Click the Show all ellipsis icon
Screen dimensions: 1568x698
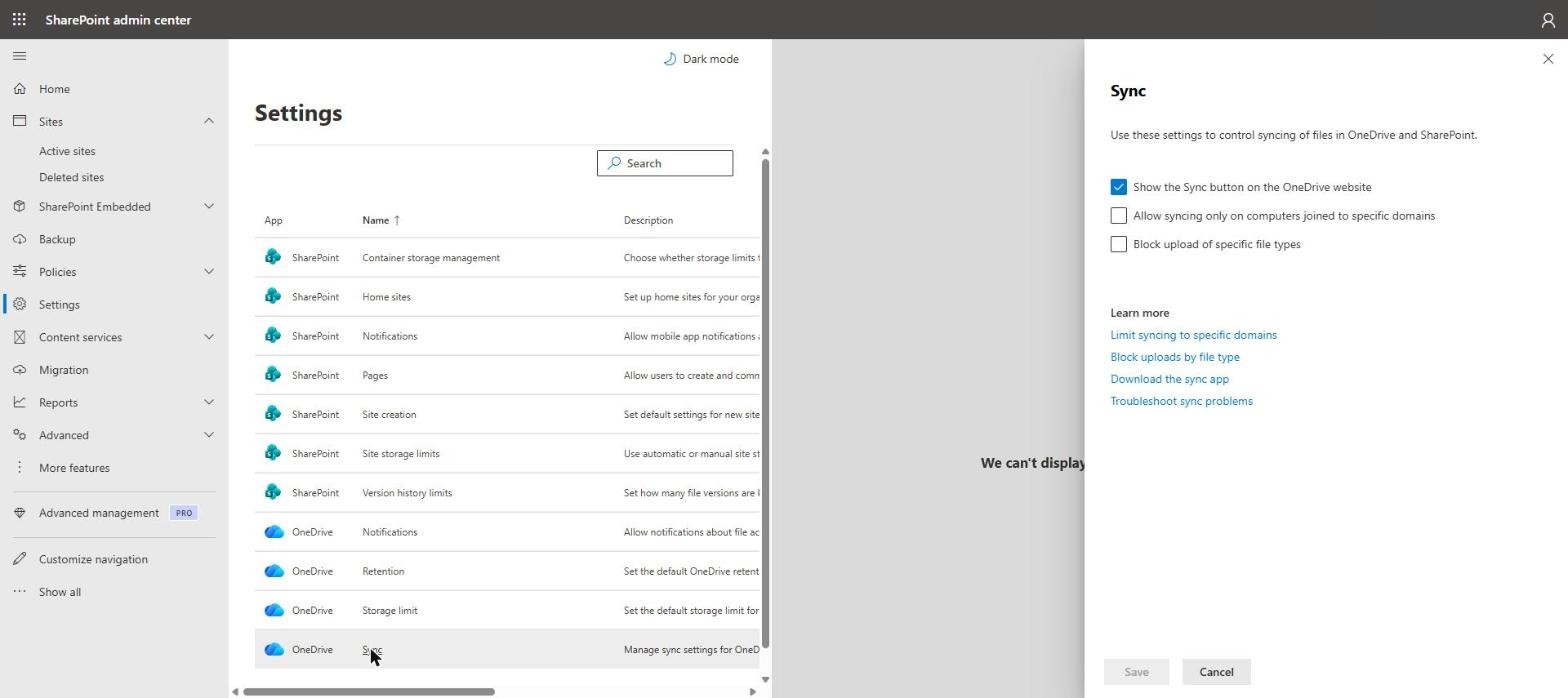(x=19, y=591)
